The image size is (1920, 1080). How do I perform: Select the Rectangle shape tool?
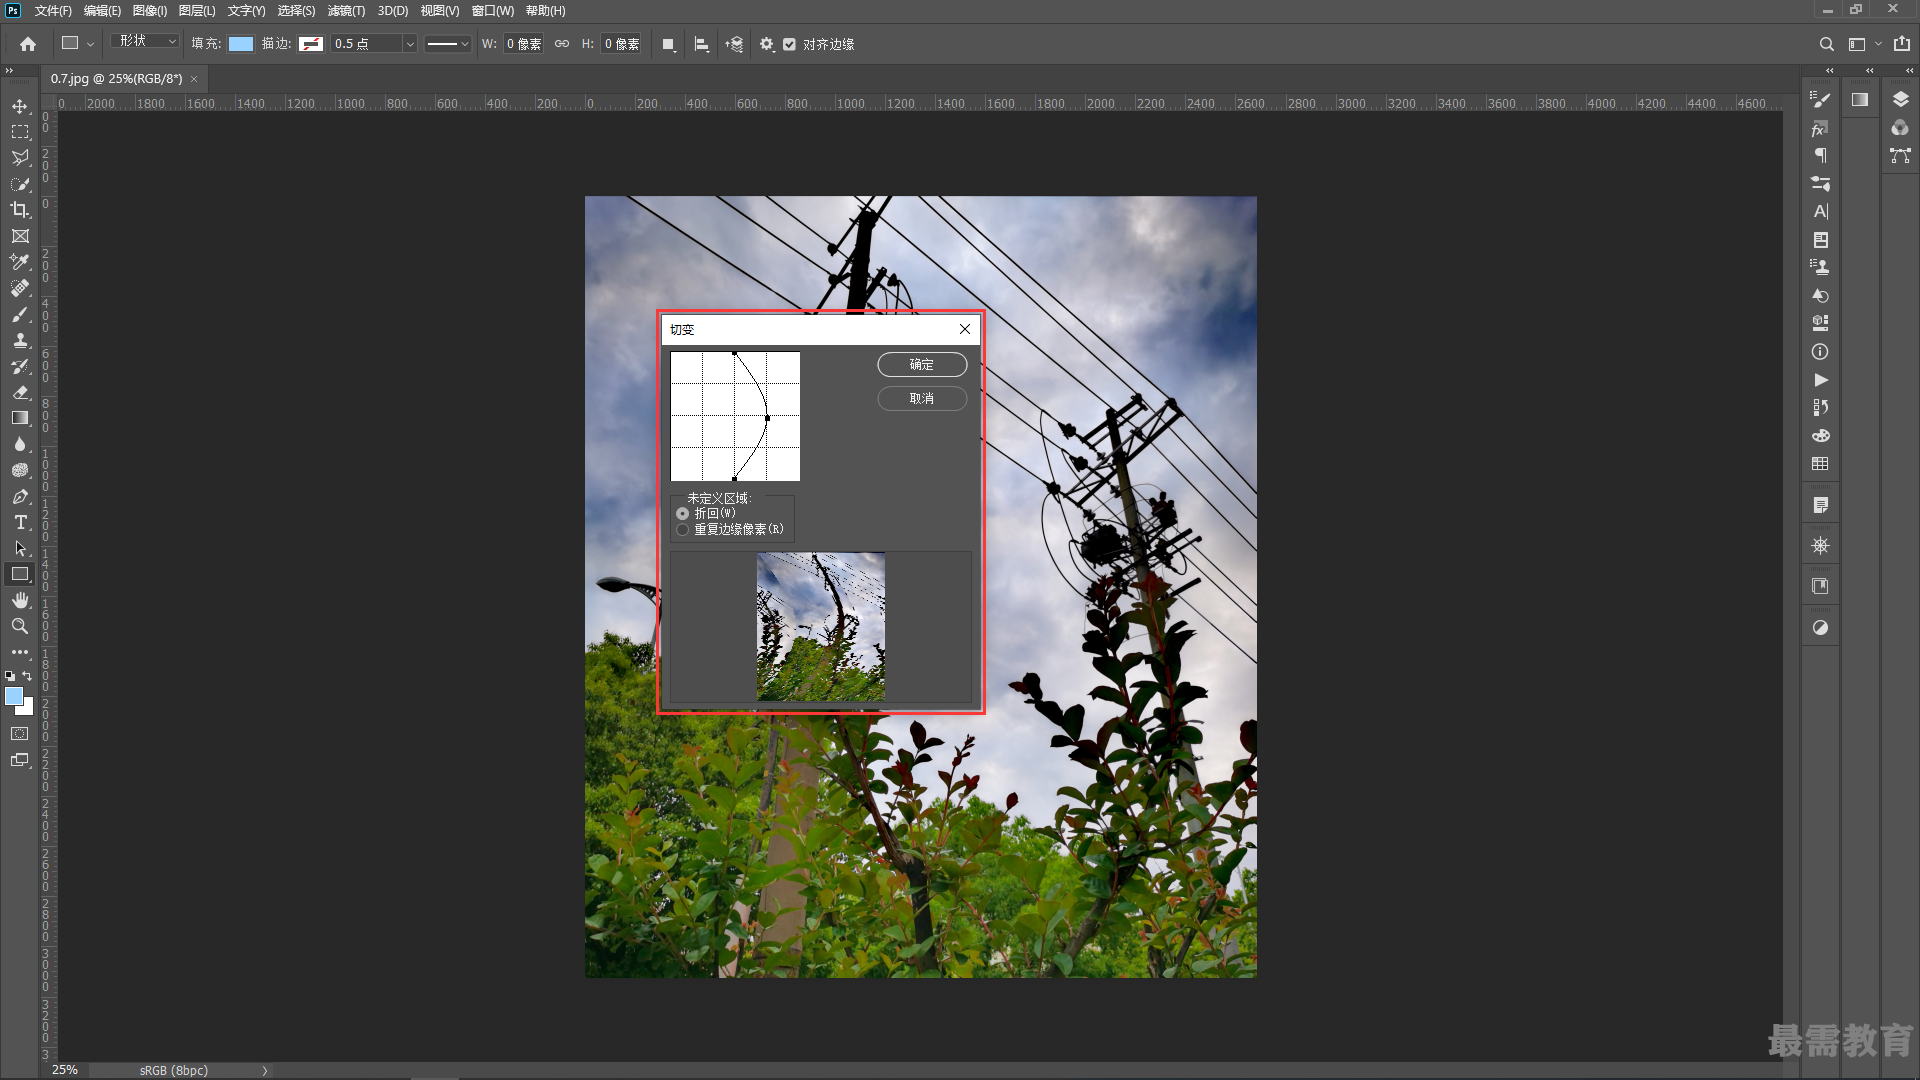point(20,574)
